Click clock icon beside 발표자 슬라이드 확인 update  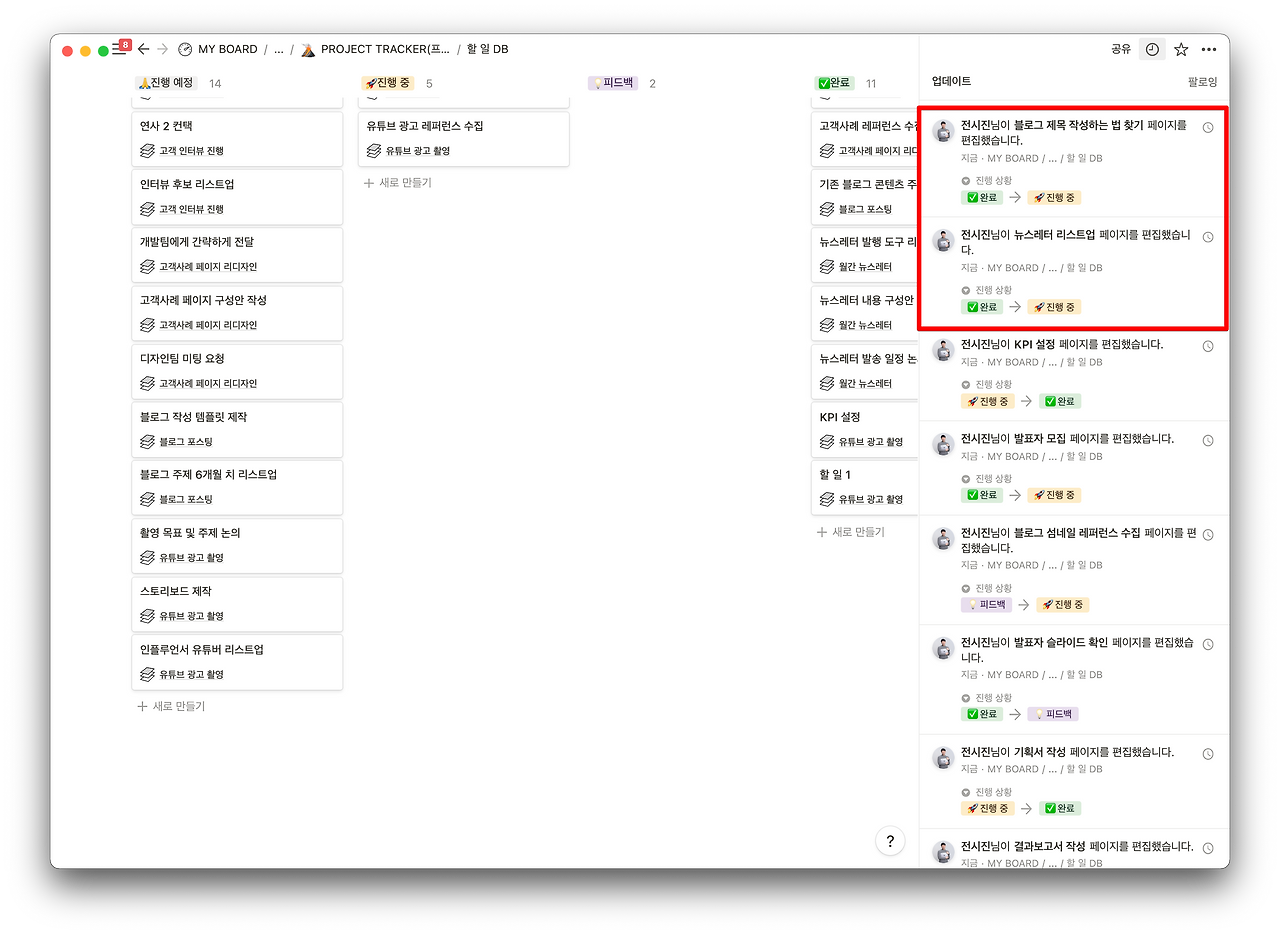(1208, 644)
